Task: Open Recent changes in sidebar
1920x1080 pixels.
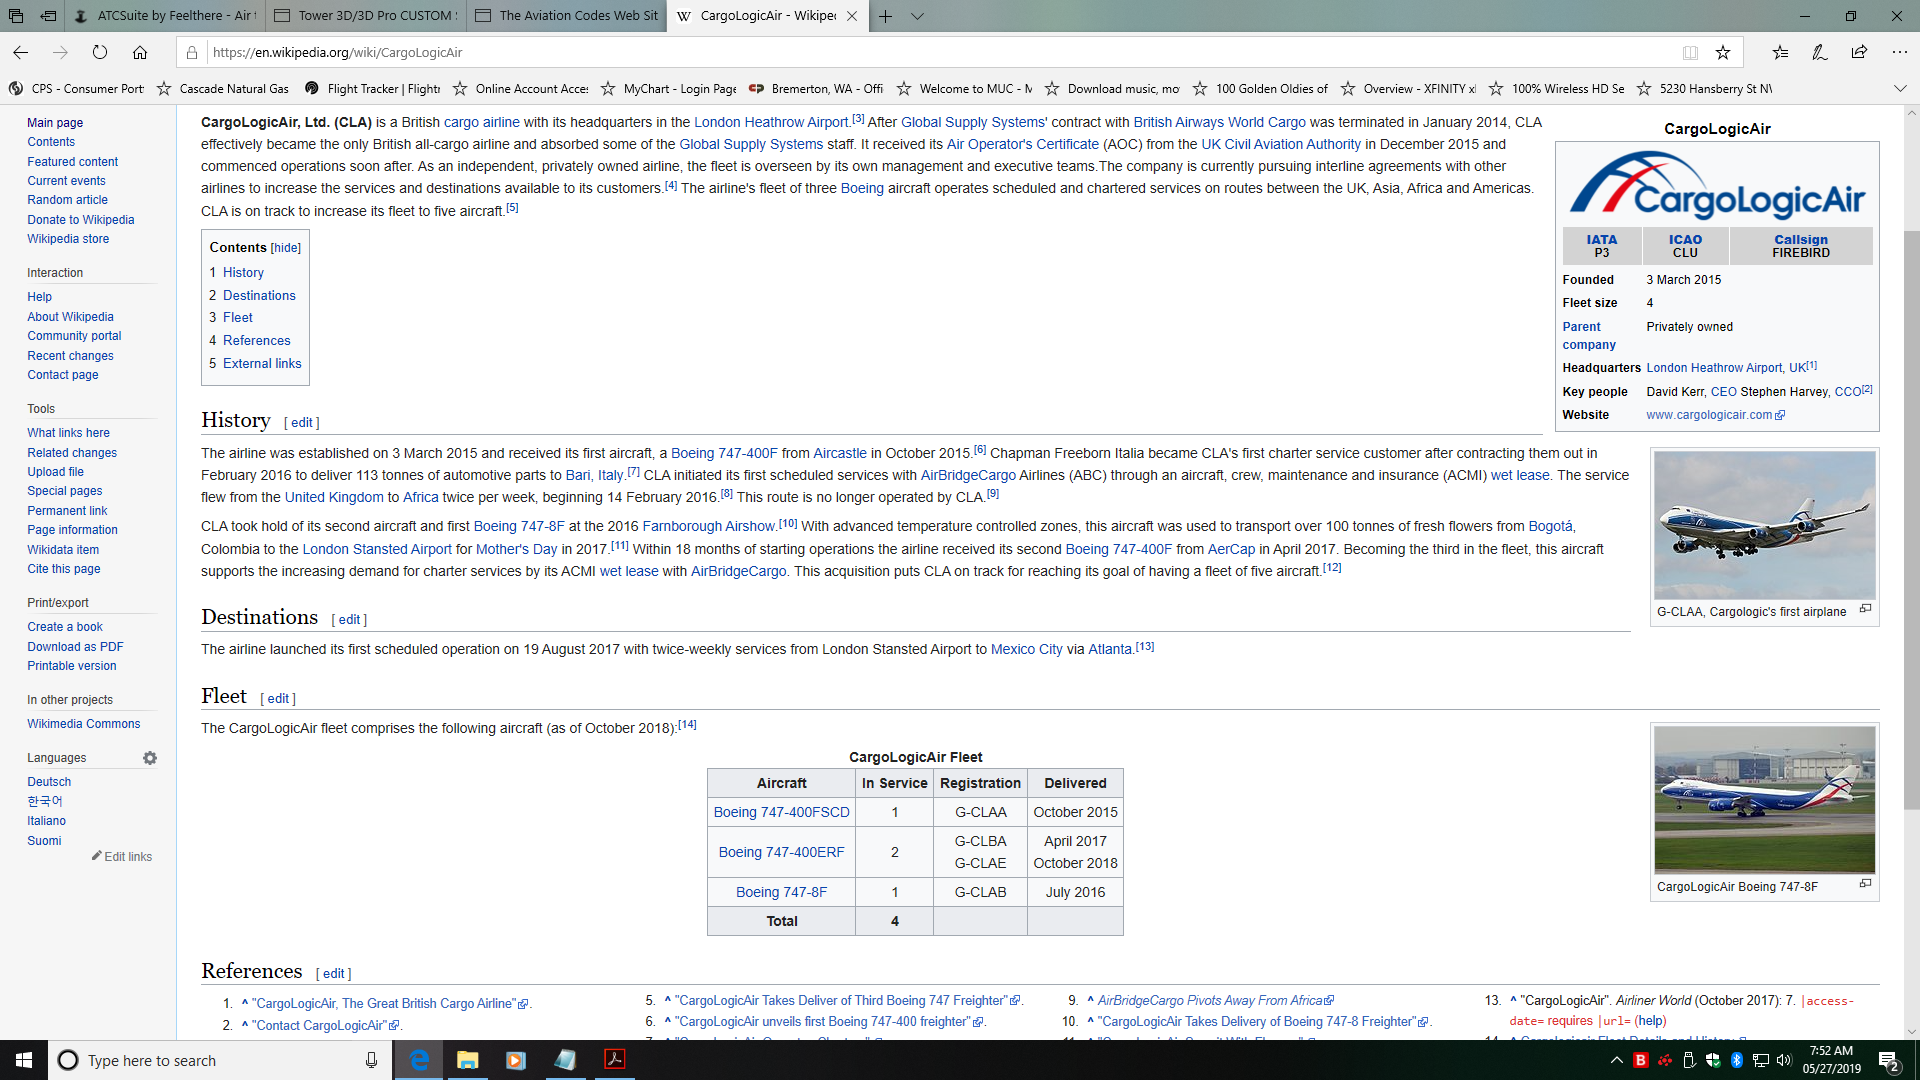Action: coord(70,356)
